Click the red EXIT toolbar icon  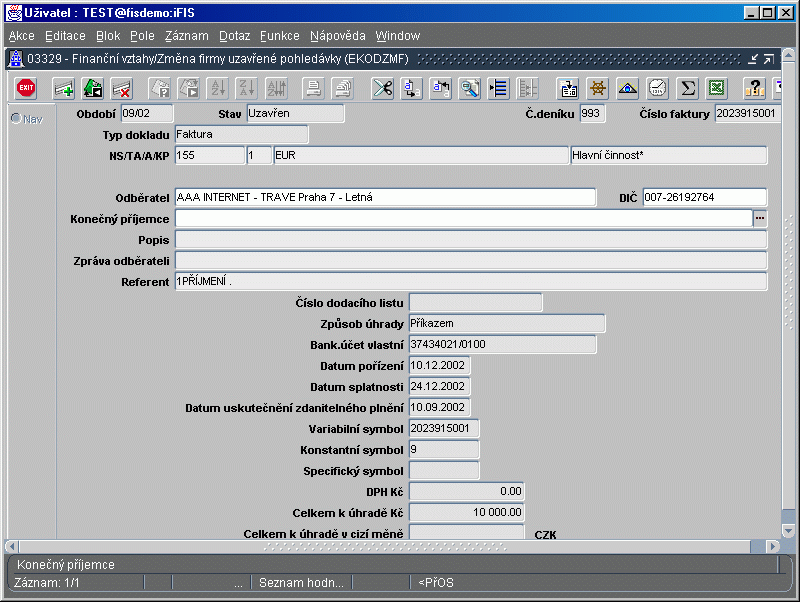26,88
